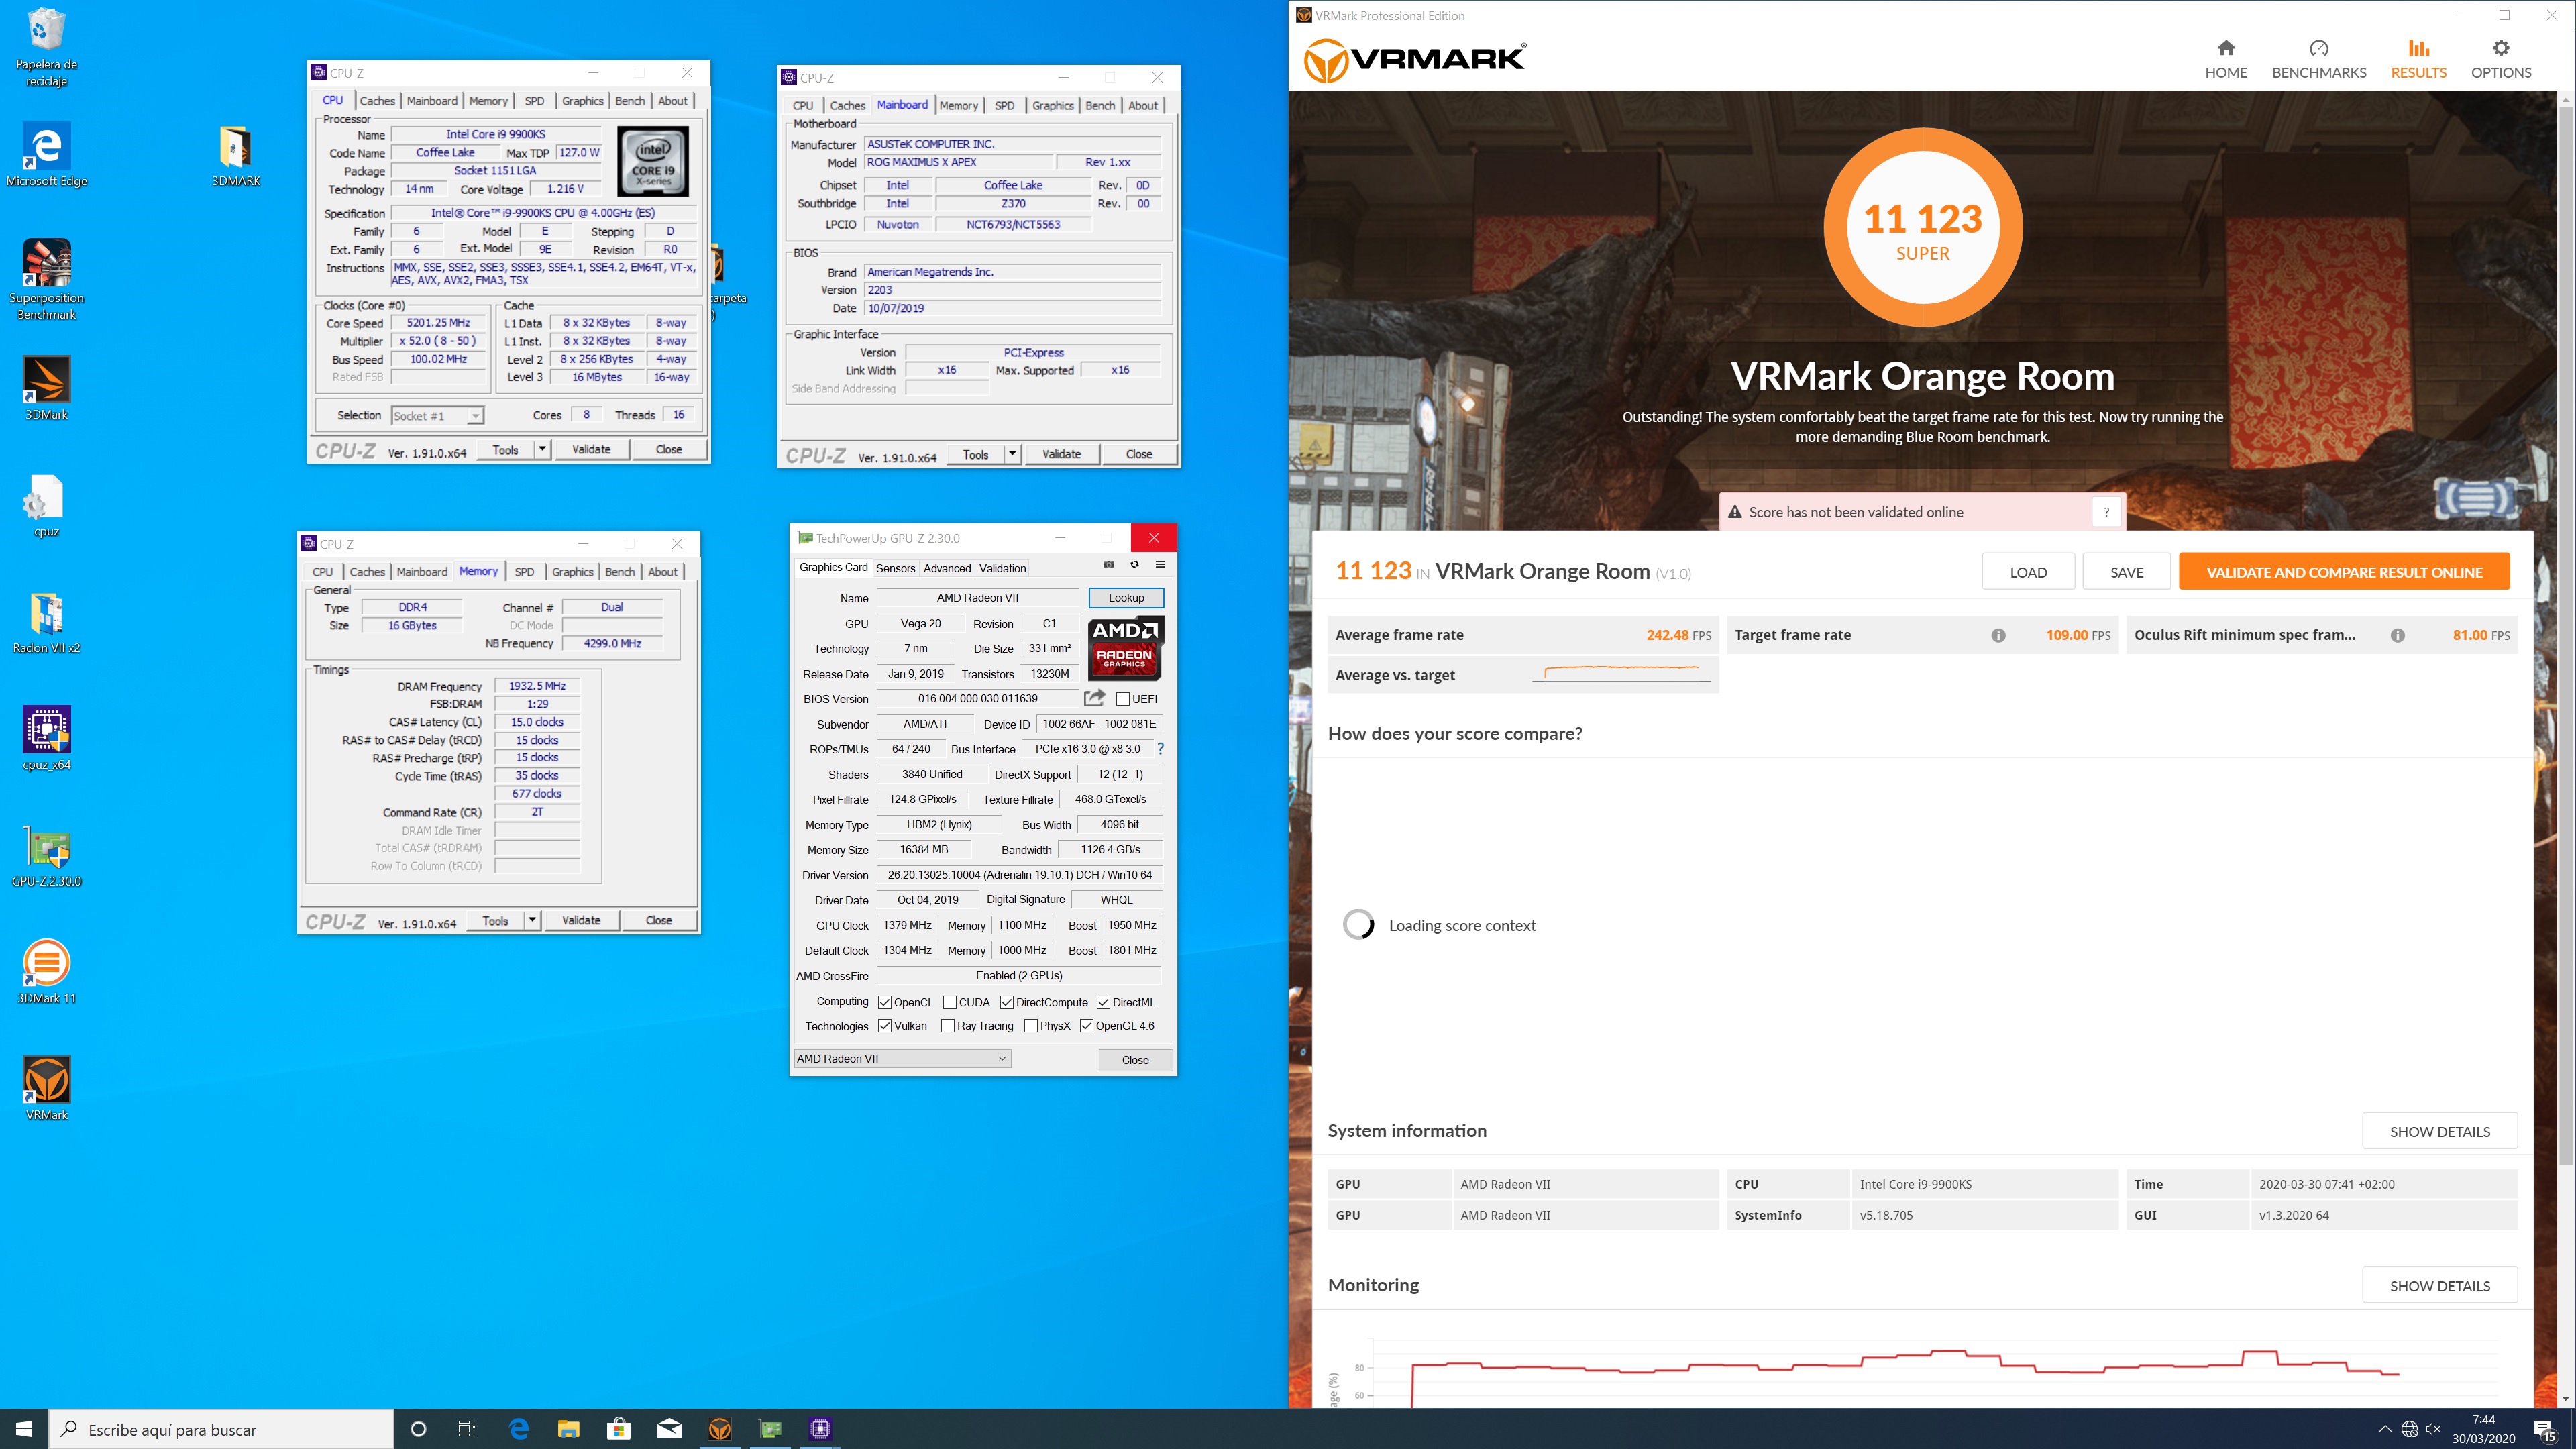The height and width of the screenshot is (1449, 2576).
Task: Toggle Vulkan checkbox in GPU-Z
Action: coord(884,1026)
